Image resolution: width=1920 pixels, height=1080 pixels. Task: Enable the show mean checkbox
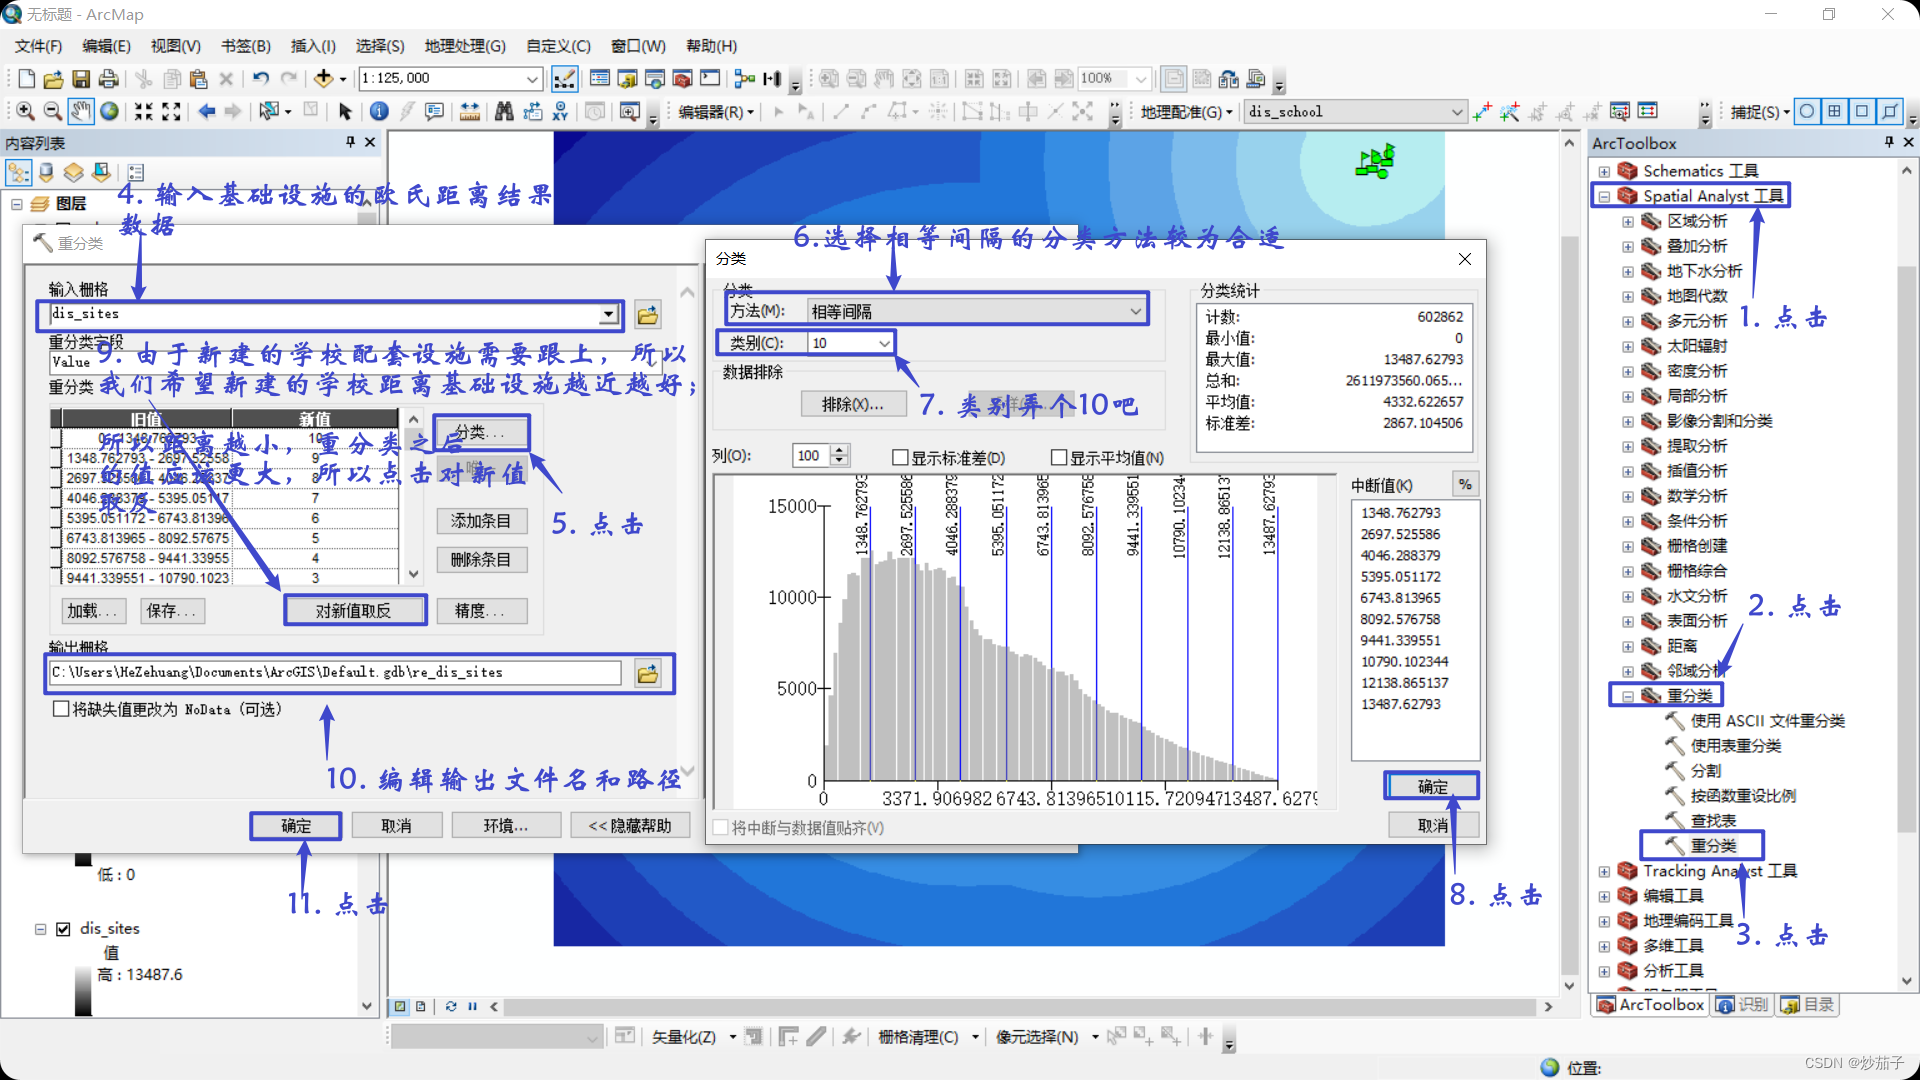pyautogui.click(x=1059, y=458)
